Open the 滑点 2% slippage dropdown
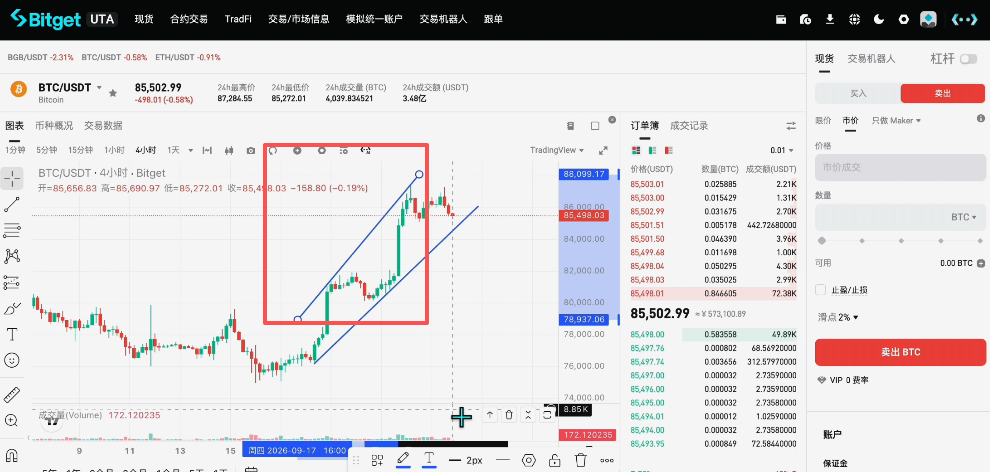The image size is (990, 472). [x=837, y=317]
